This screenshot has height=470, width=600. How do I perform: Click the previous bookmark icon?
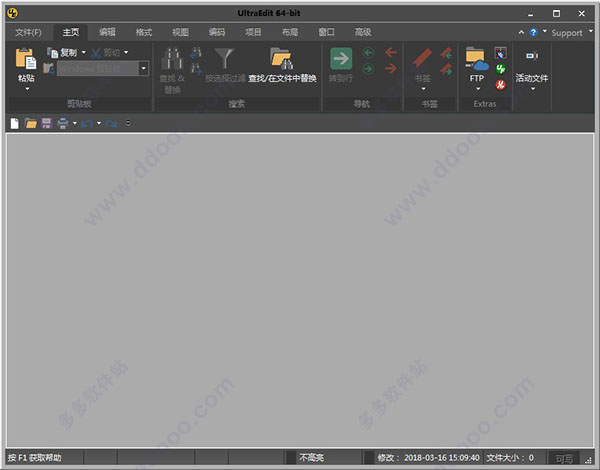[446, 53]
